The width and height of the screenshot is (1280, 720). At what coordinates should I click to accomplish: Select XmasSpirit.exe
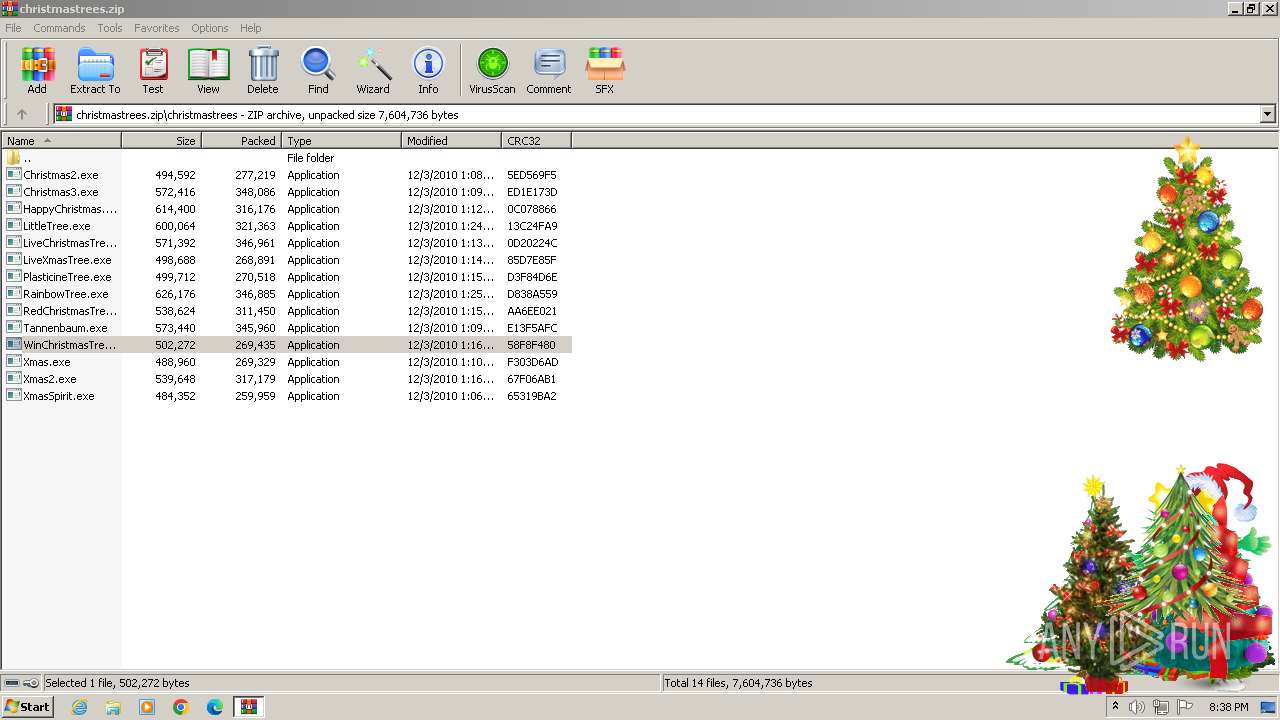point(59,396)
